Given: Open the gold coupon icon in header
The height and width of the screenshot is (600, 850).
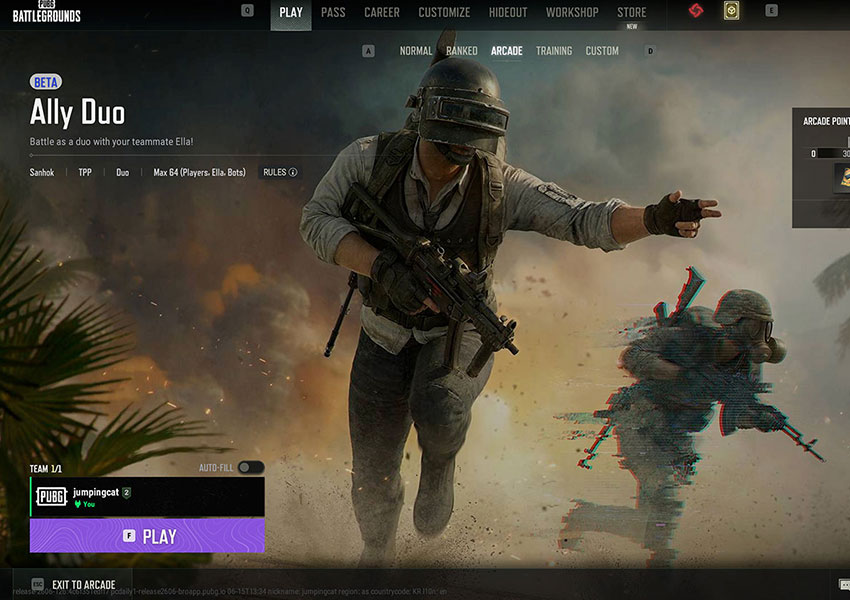Looking at the screenshot, I should pyautogui.click(x=731, y=11).
